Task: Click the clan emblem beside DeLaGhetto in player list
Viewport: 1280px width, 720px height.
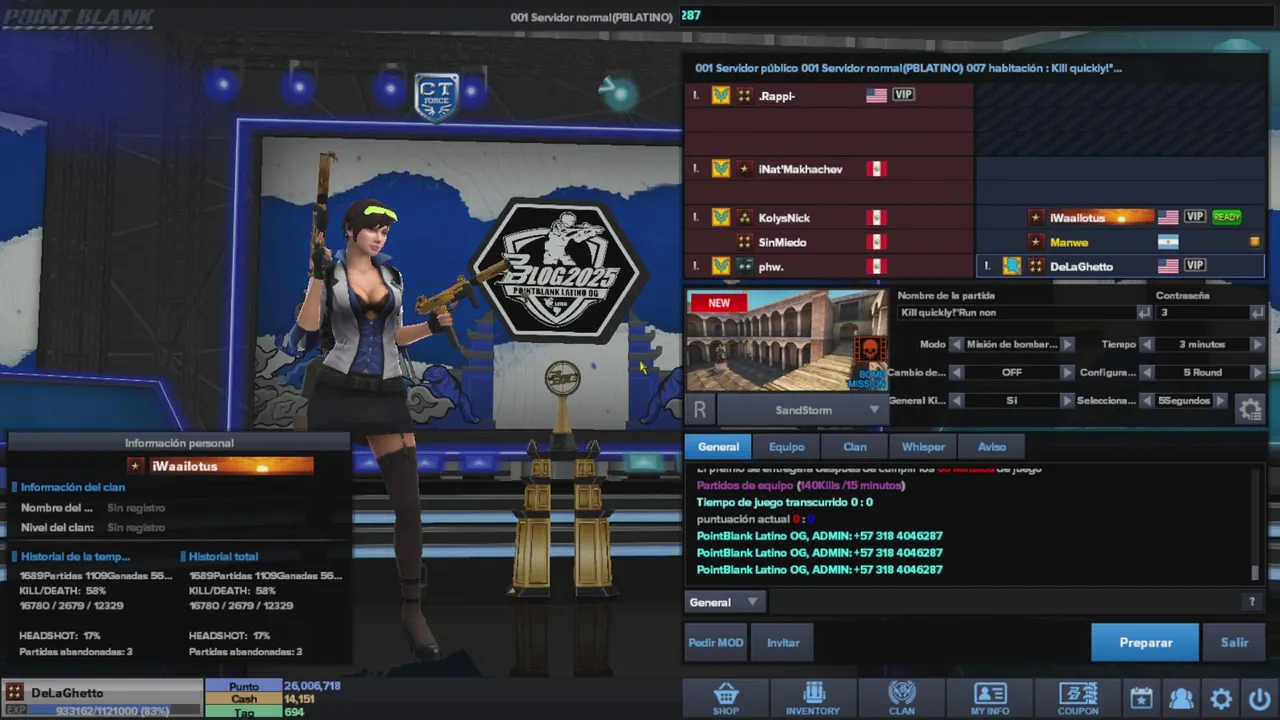Action: tap(1012, 266)
